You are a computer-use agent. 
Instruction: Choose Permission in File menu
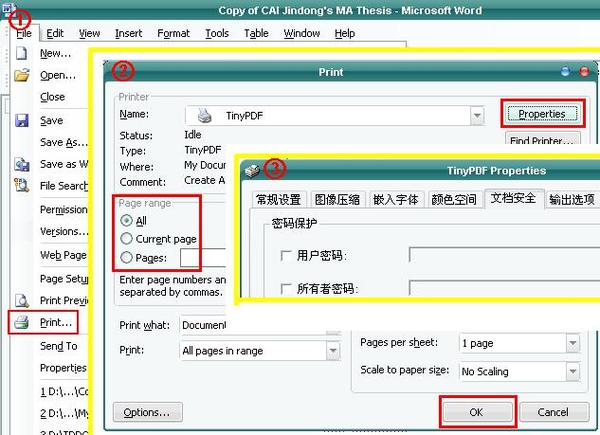click(x=64, y=210)
